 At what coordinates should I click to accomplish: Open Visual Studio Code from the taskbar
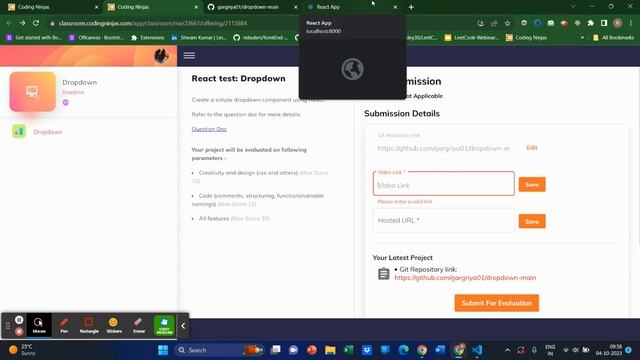477,350
